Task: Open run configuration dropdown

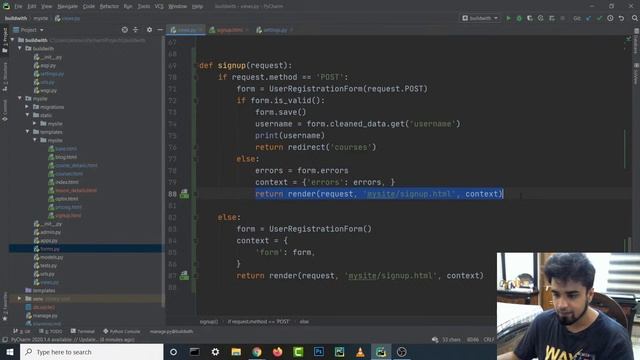Action: 480,18
